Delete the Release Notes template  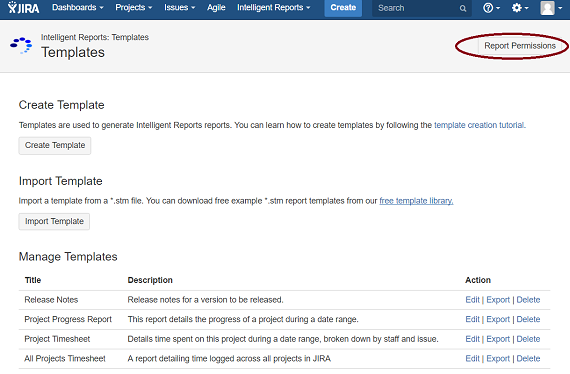tap(528, 300)
